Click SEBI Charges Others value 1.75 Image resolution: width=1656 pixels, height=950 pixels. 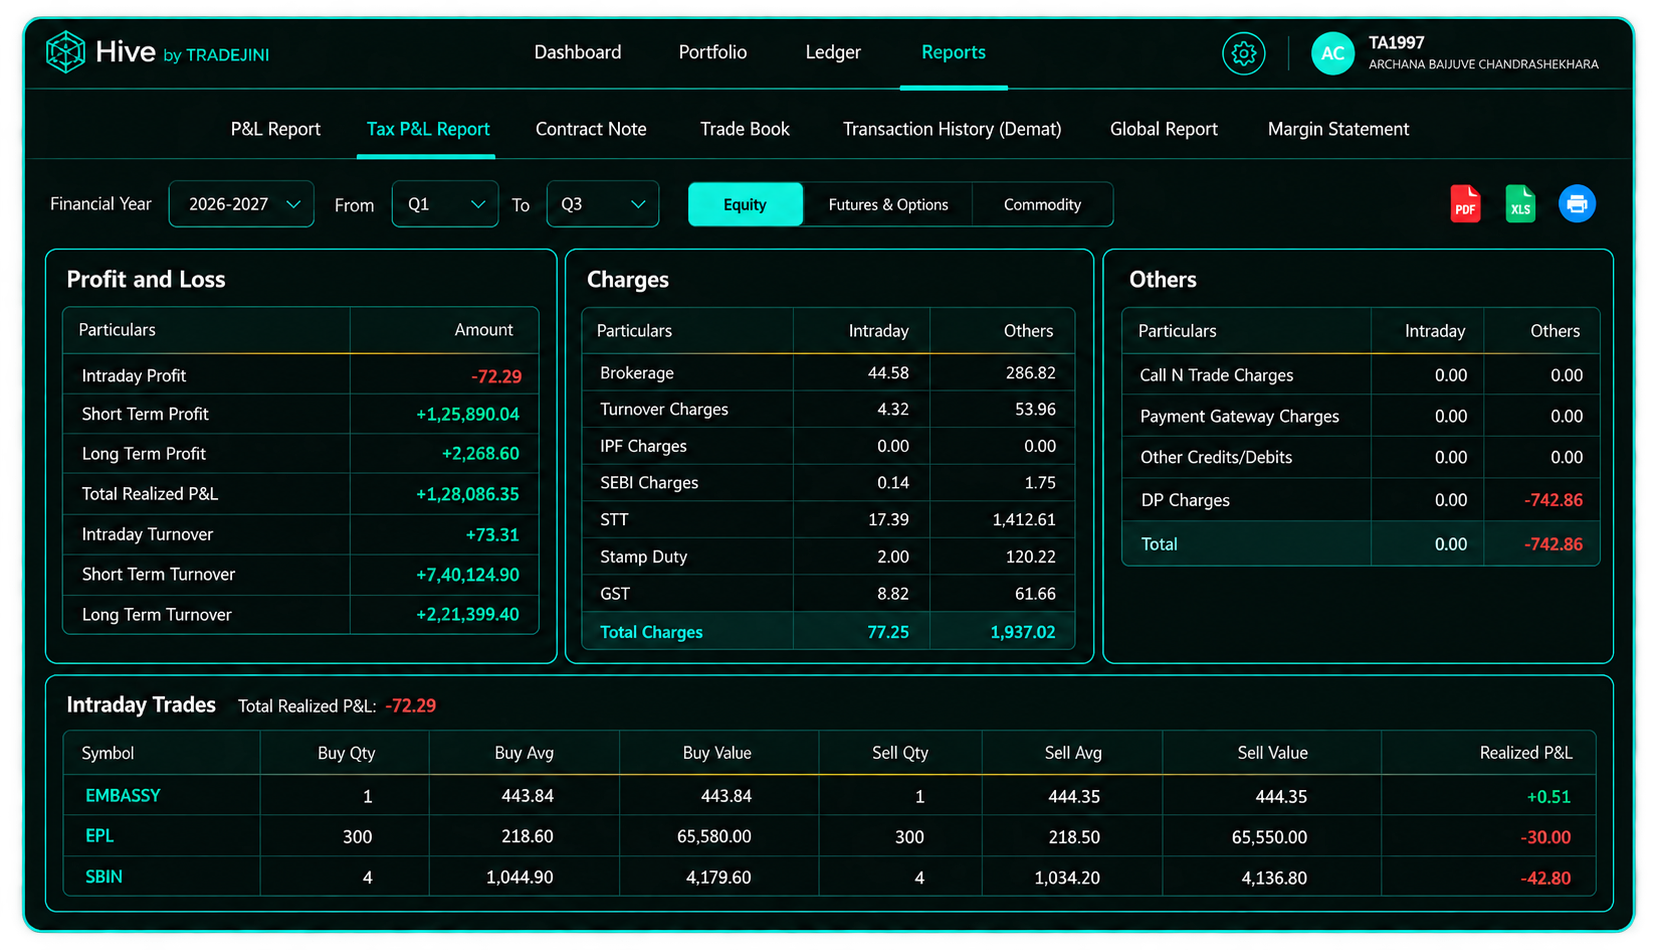[x=1040, y=482]
